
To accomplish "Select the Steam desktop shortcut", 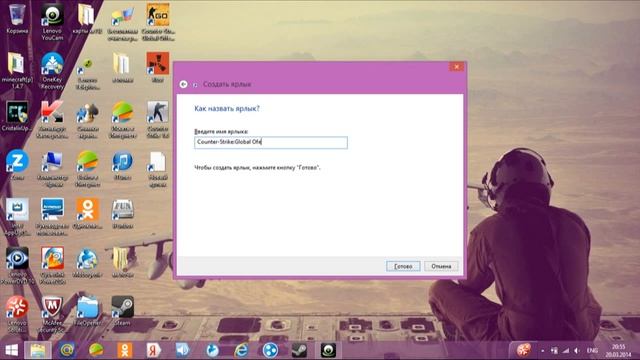I will point(122,311).
